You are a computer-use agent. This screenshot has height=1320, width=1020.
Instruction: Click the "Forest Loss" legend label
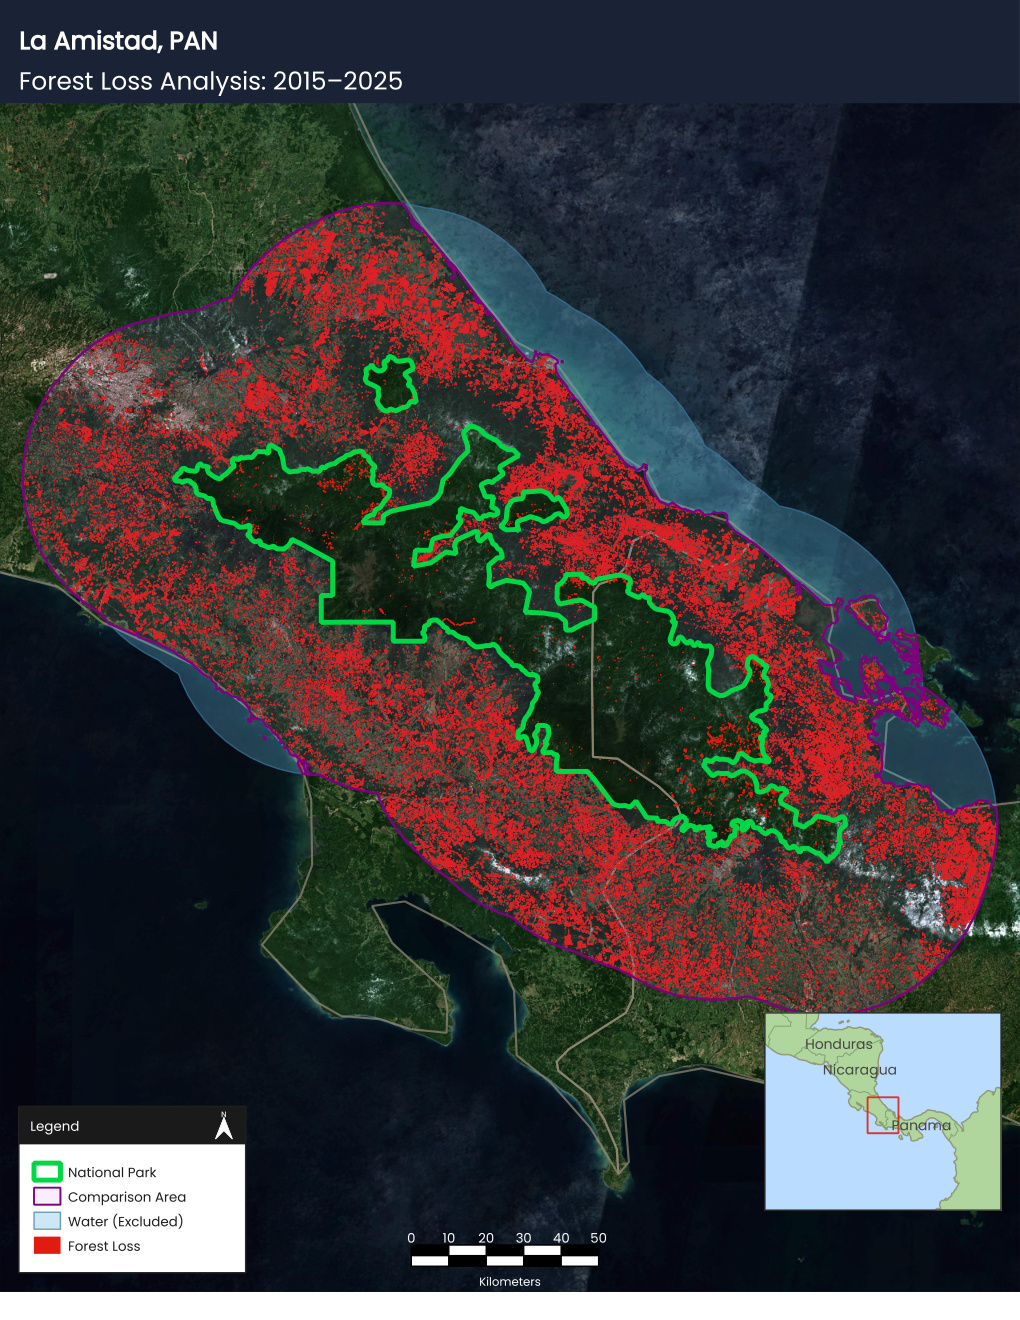pos(104,1246)
